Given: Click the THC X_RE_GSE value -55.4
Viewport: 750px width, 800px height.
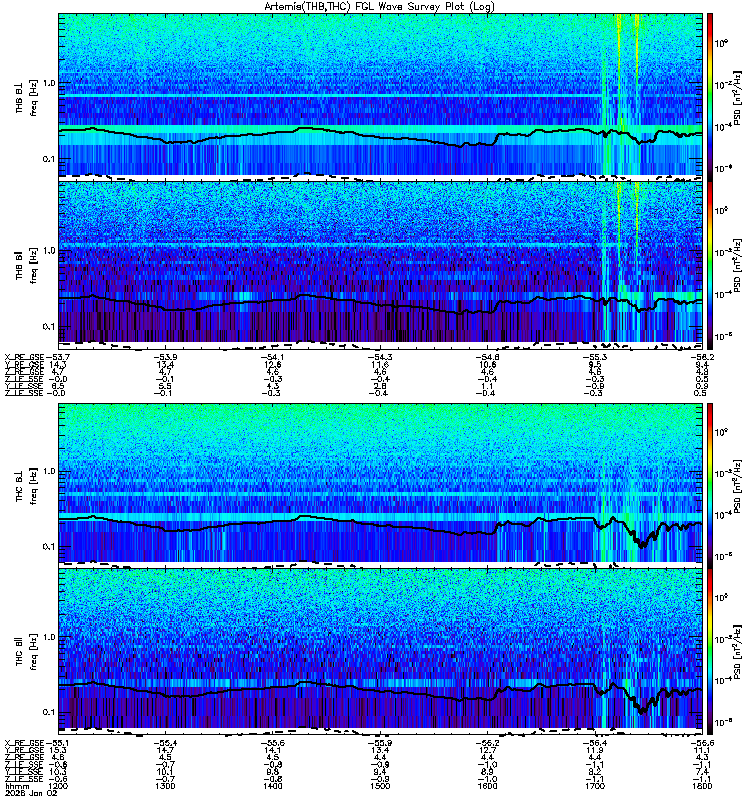Looking at the screenshot, I should pos(165,743).
